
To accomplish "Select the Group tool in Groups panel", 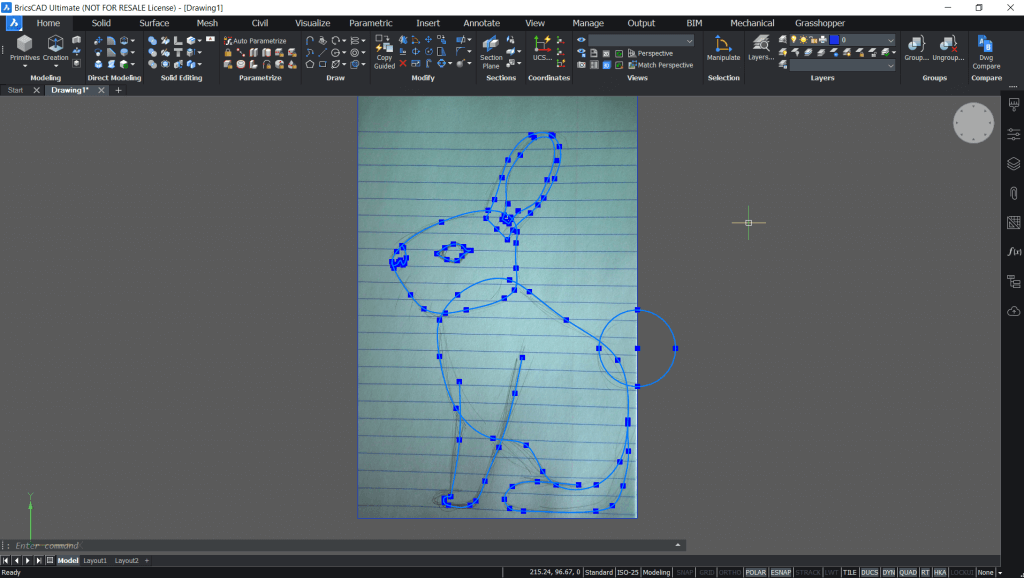I will (x=918, y=50).
